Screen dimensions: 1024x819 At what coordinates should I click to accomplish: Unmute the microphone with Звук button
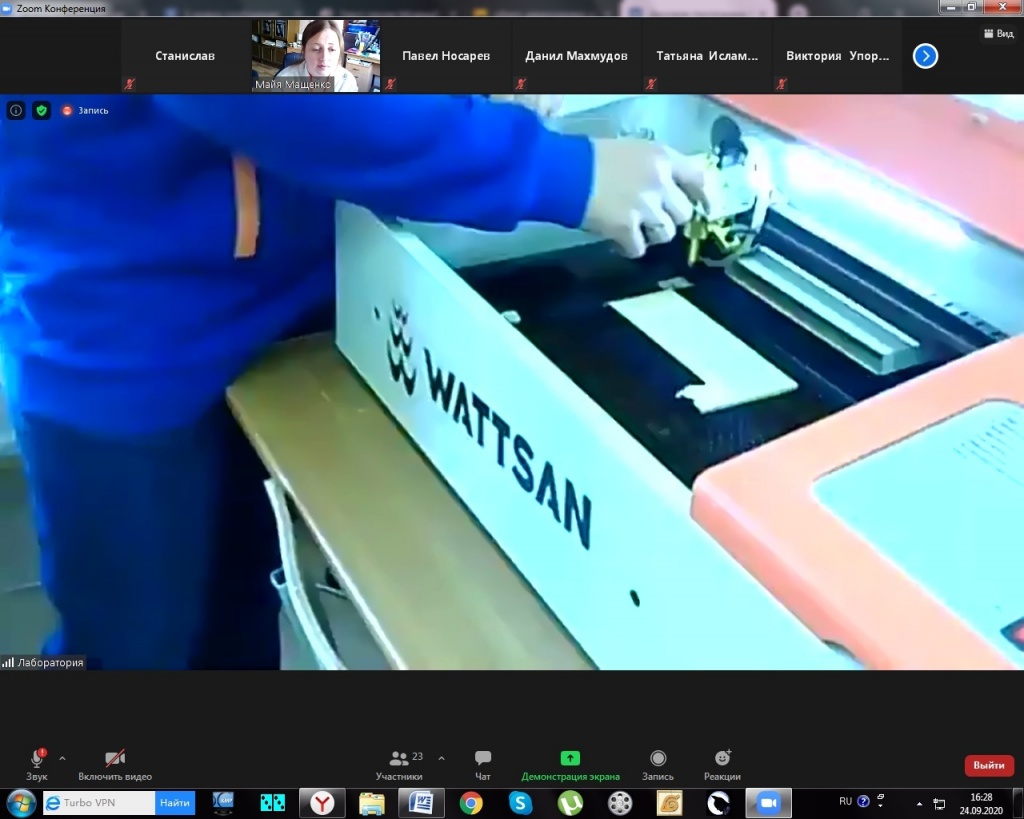pos(37,760)
